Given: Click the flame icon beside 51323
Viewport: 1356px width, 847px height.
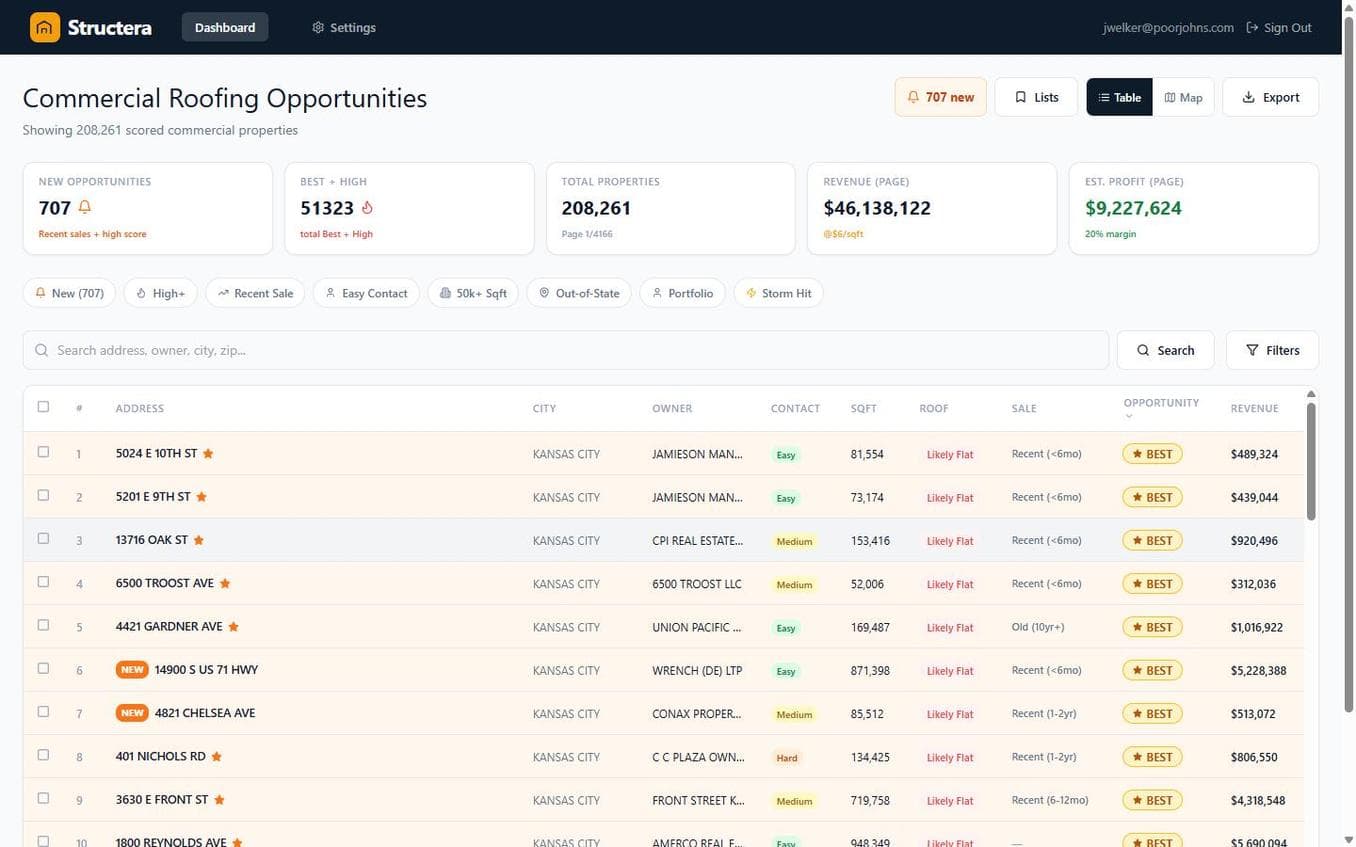Looking at the screenshot, I should click(x=366, y=207).
